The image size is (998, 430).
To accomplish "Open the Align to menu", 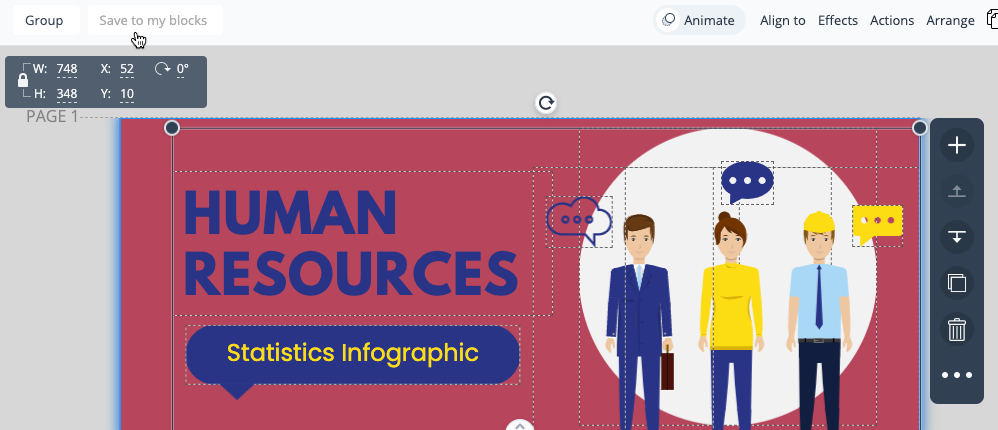I will click(782, 20).
